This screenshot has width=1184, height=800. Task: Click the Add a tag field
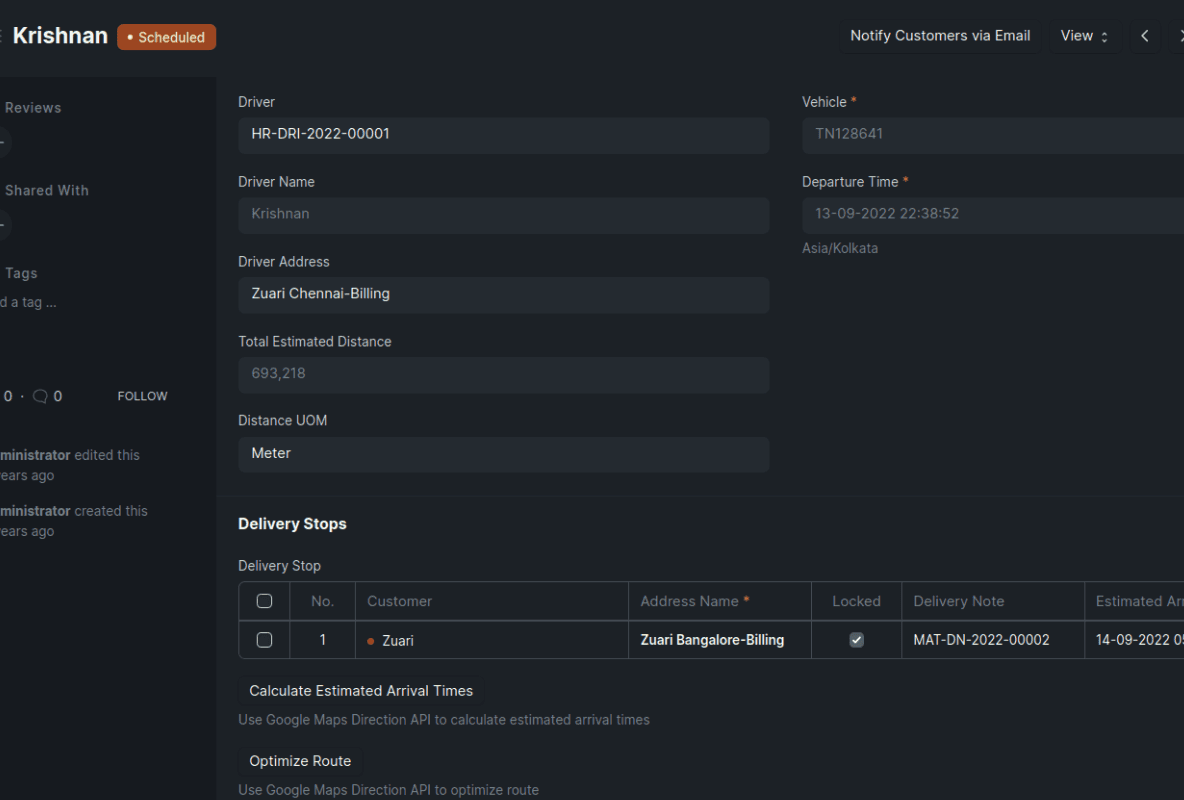pyautogui.click(x=30, y=302)
